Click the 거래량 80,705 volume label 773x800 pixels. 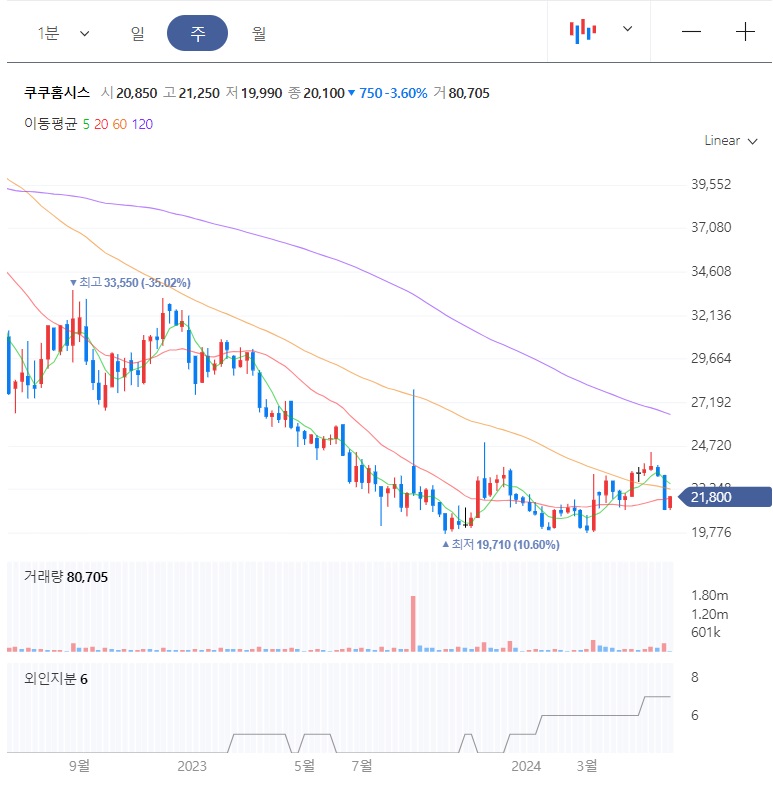point(66,577)
